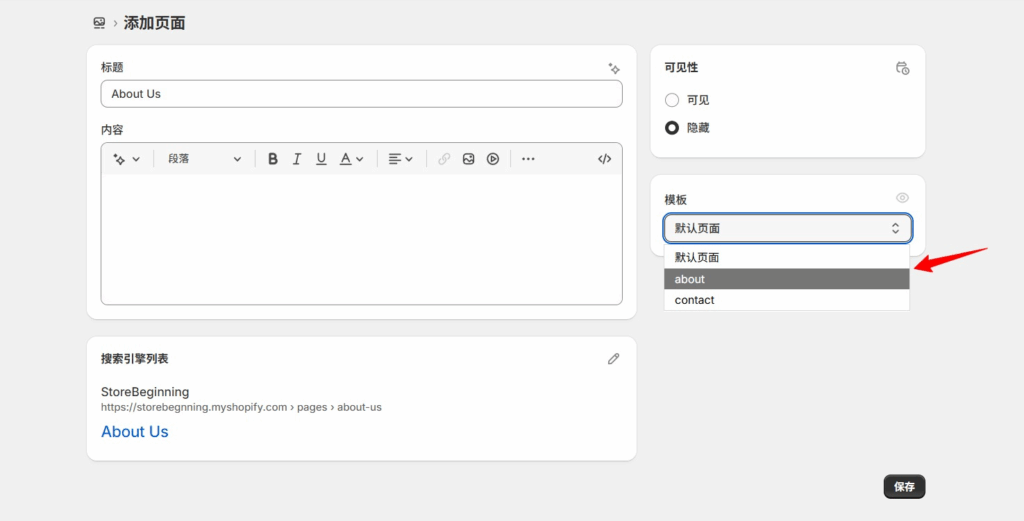Toggle italic text formatting
1024x521 pixels.
297,159
